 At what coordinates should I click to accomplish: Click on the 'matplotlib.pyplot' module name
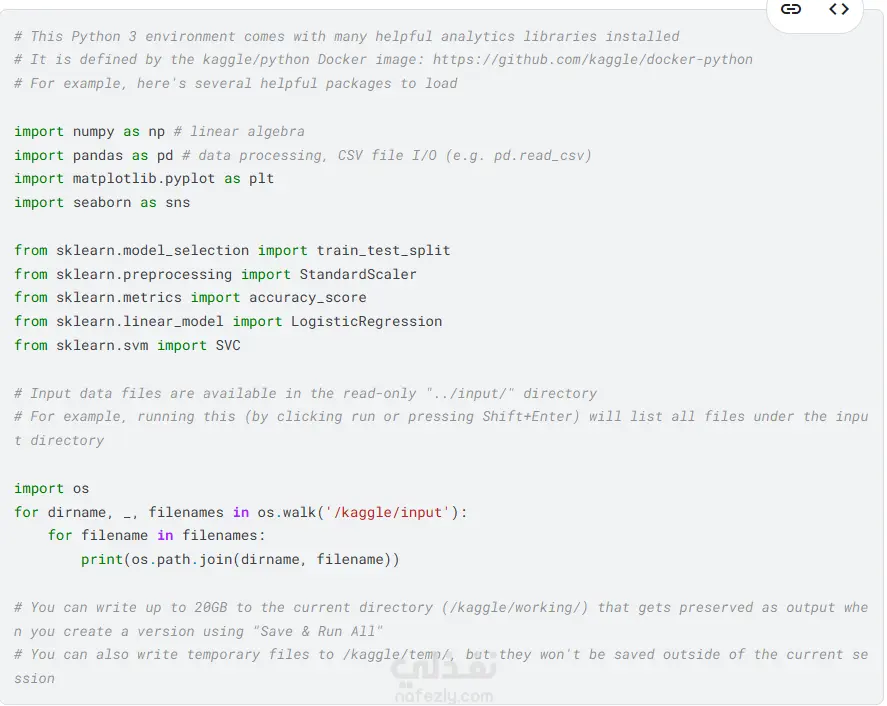pos(144,179)
